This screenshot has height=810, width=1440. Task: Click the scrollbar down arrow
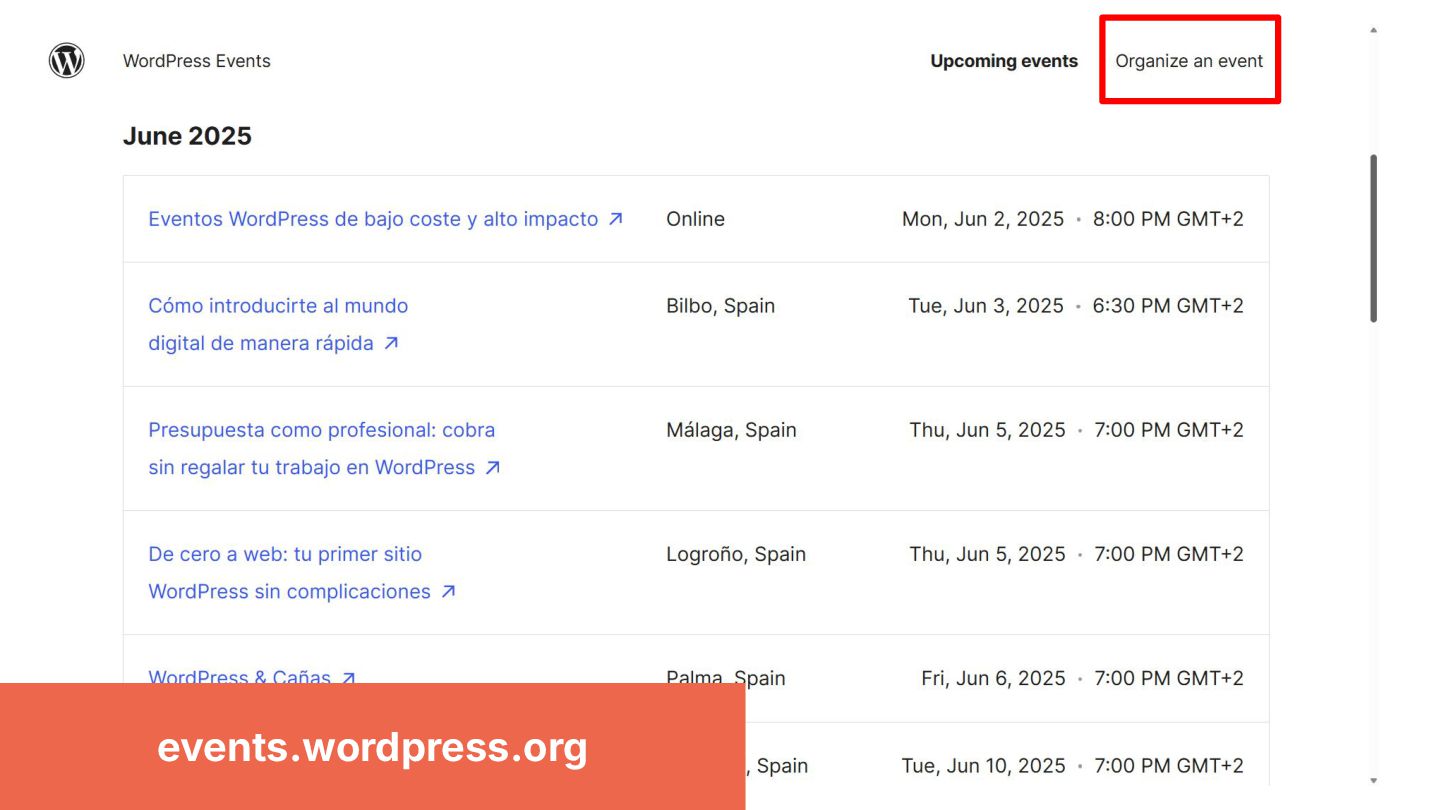1374,780
